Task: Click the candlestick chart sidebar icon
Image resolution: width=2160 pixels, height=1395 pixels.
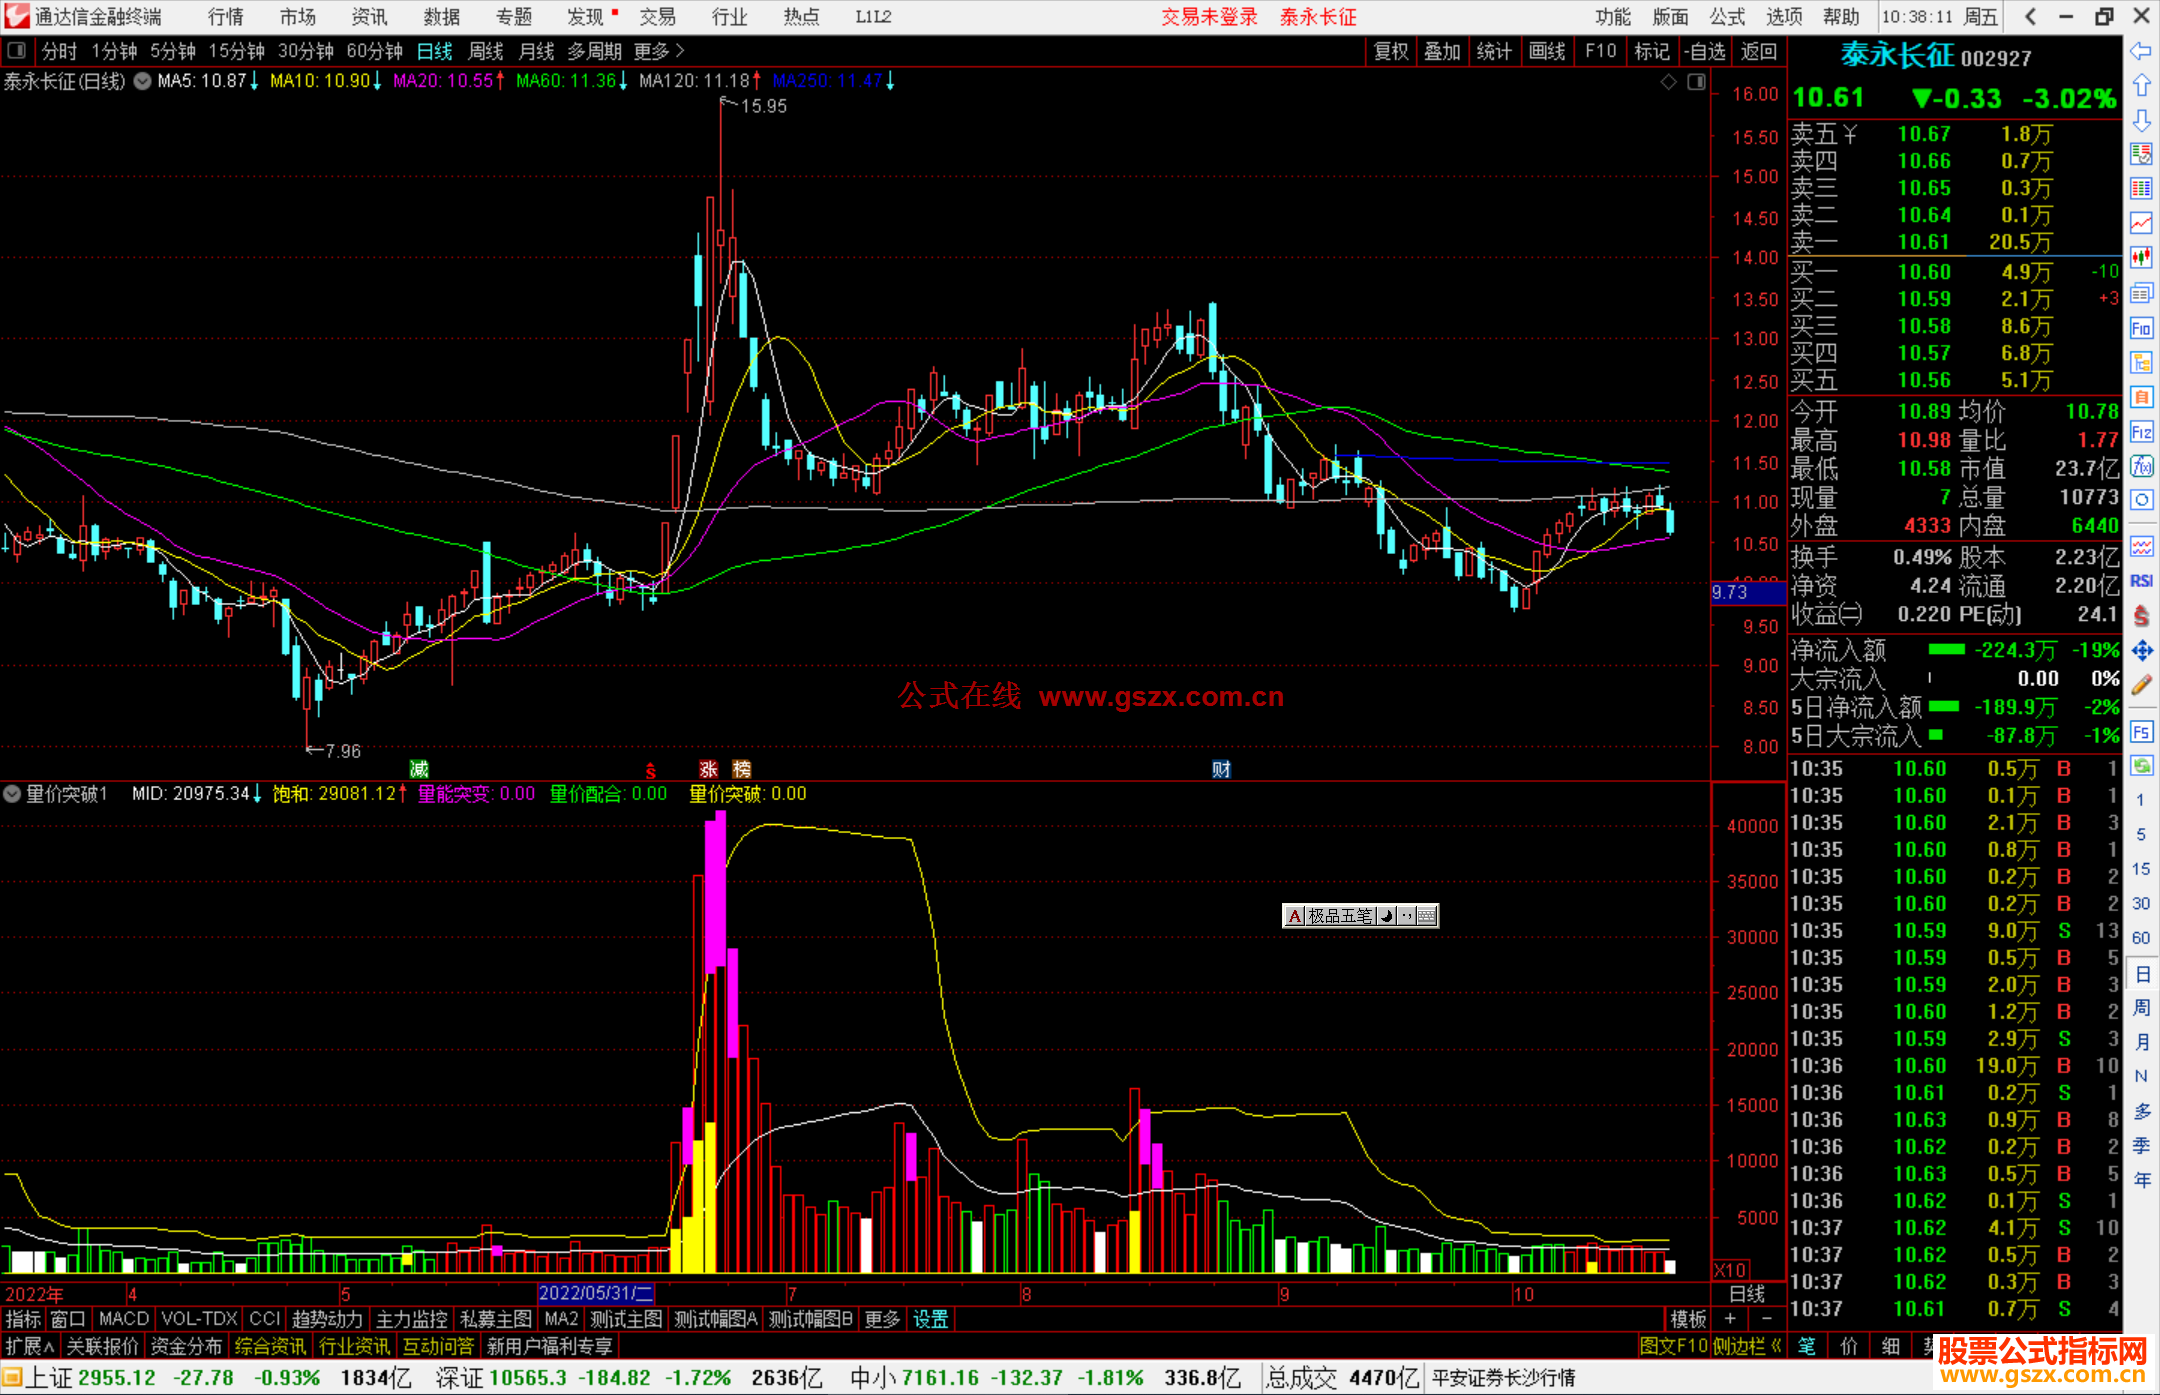Action: [x=2141, y=258]
